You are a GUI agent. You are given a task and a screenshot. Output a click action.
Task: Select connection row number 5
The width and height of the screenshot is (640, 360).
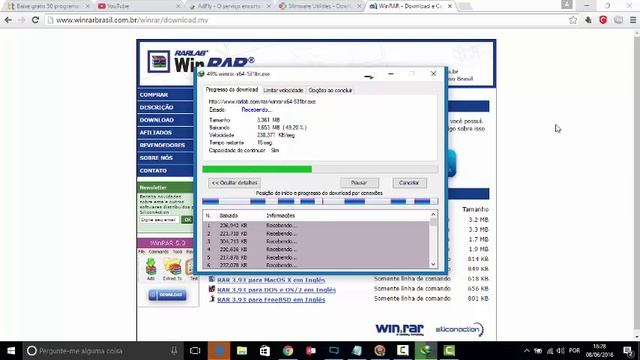pyautogui.click(x=316, y=258)
